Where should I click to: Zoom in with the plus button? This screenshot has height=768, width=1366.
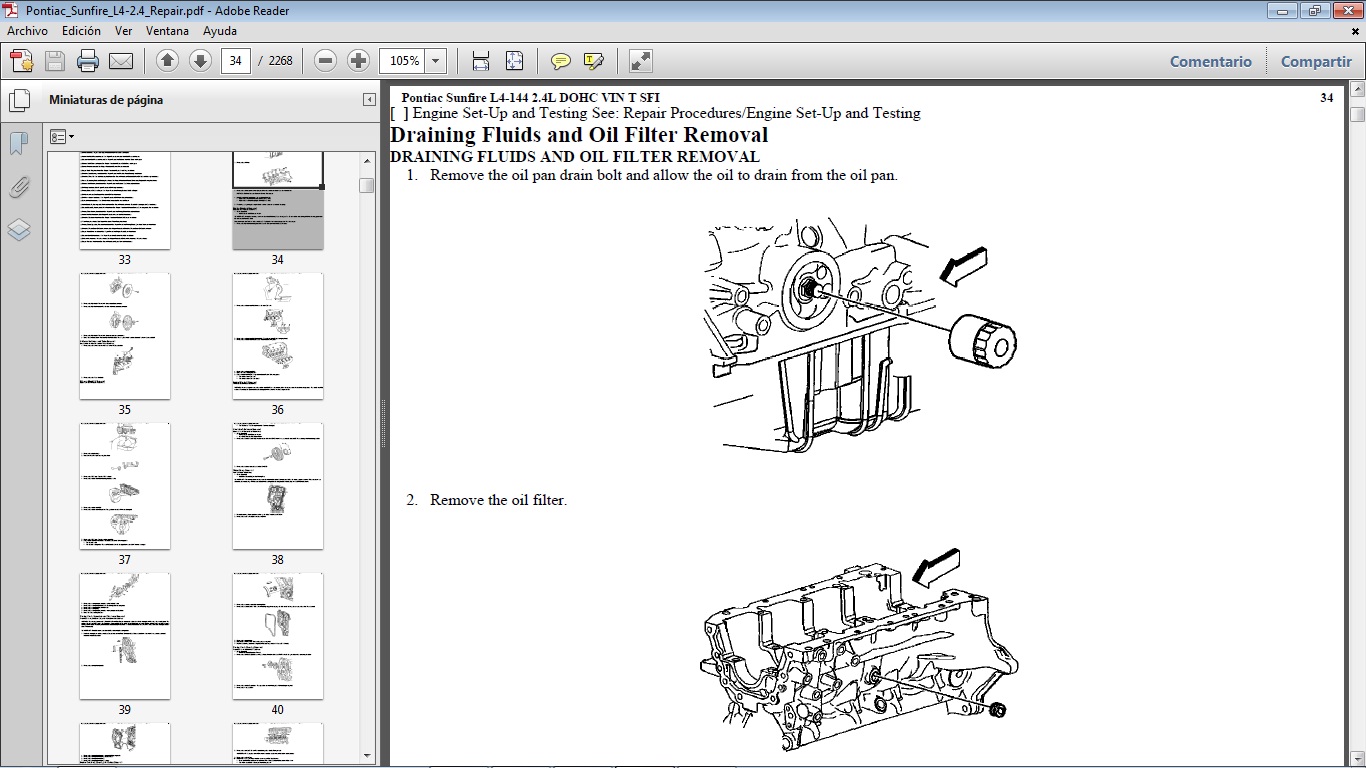pyautogui.click(x=358, y=61)
